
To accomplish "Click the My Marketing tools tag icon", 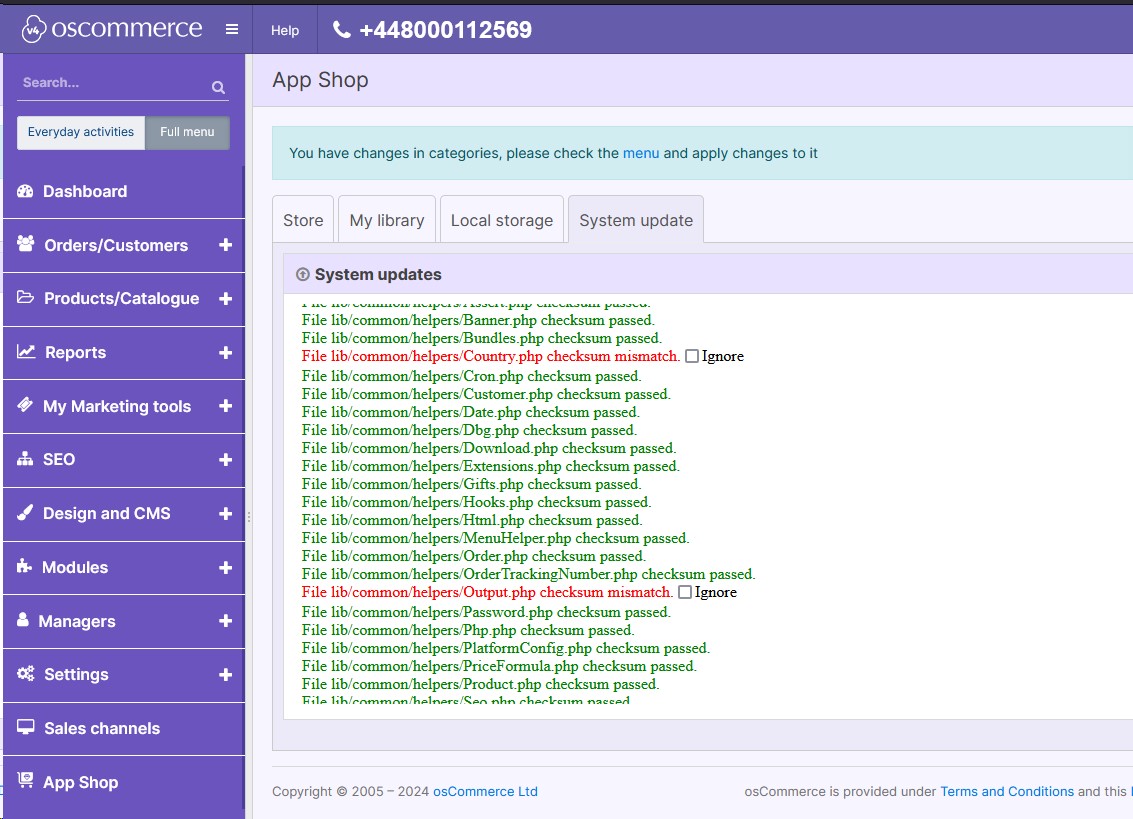I will pos(25,405).
